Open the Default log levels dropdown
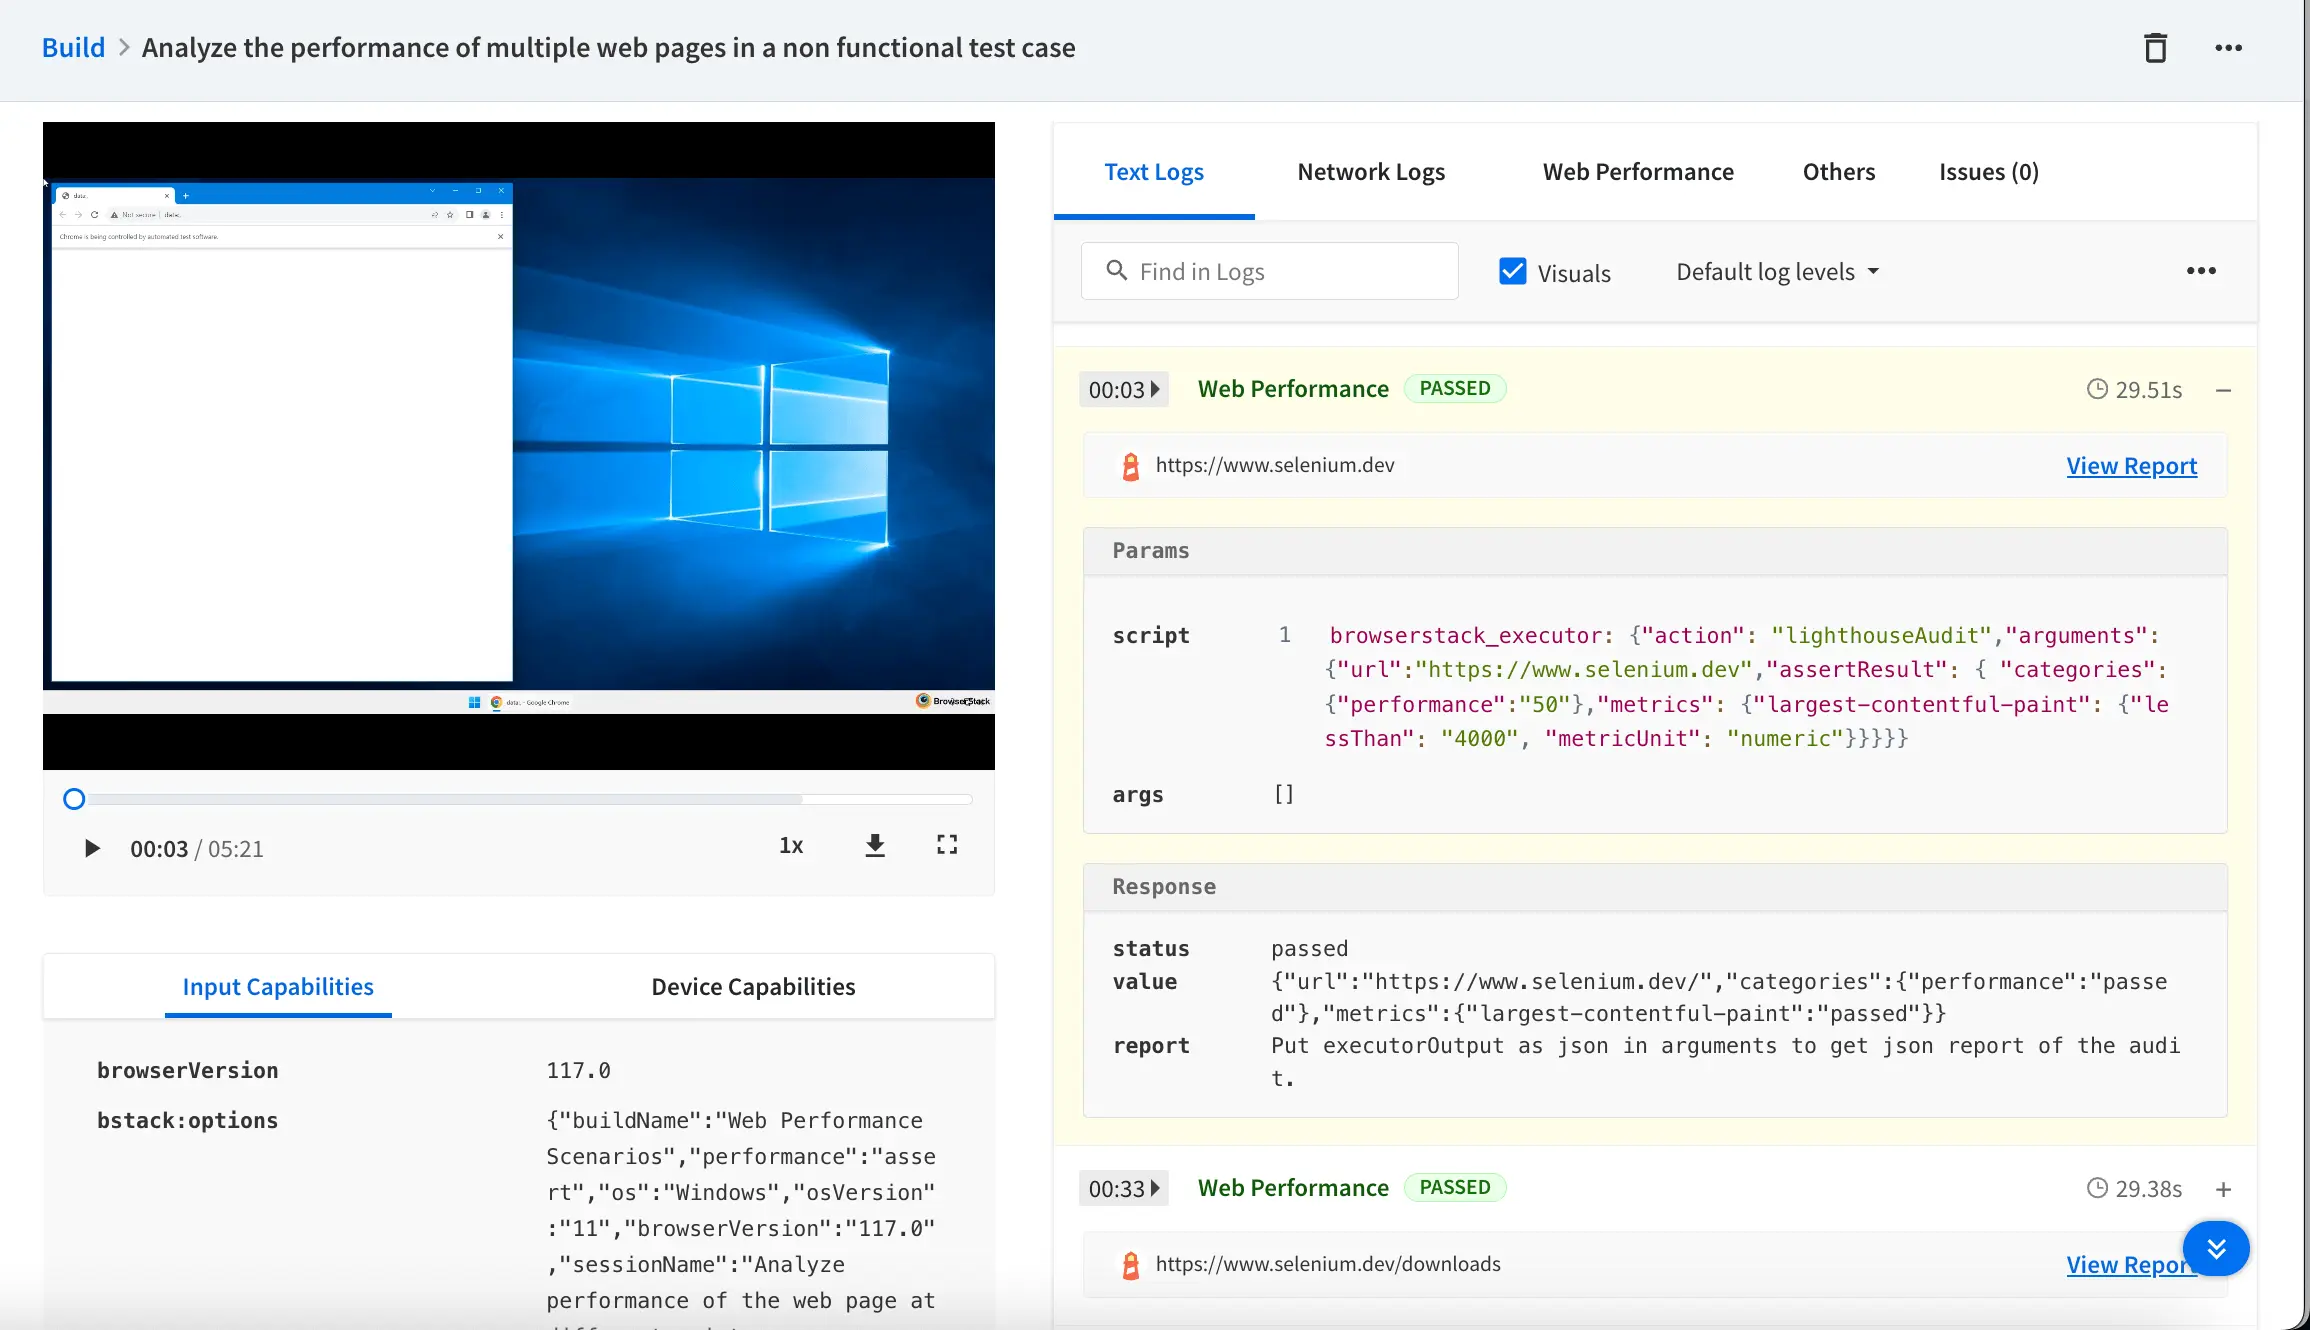The width and height of the screenshot is (2310, 1330). pyautogui.click(x=1777, y=272)
